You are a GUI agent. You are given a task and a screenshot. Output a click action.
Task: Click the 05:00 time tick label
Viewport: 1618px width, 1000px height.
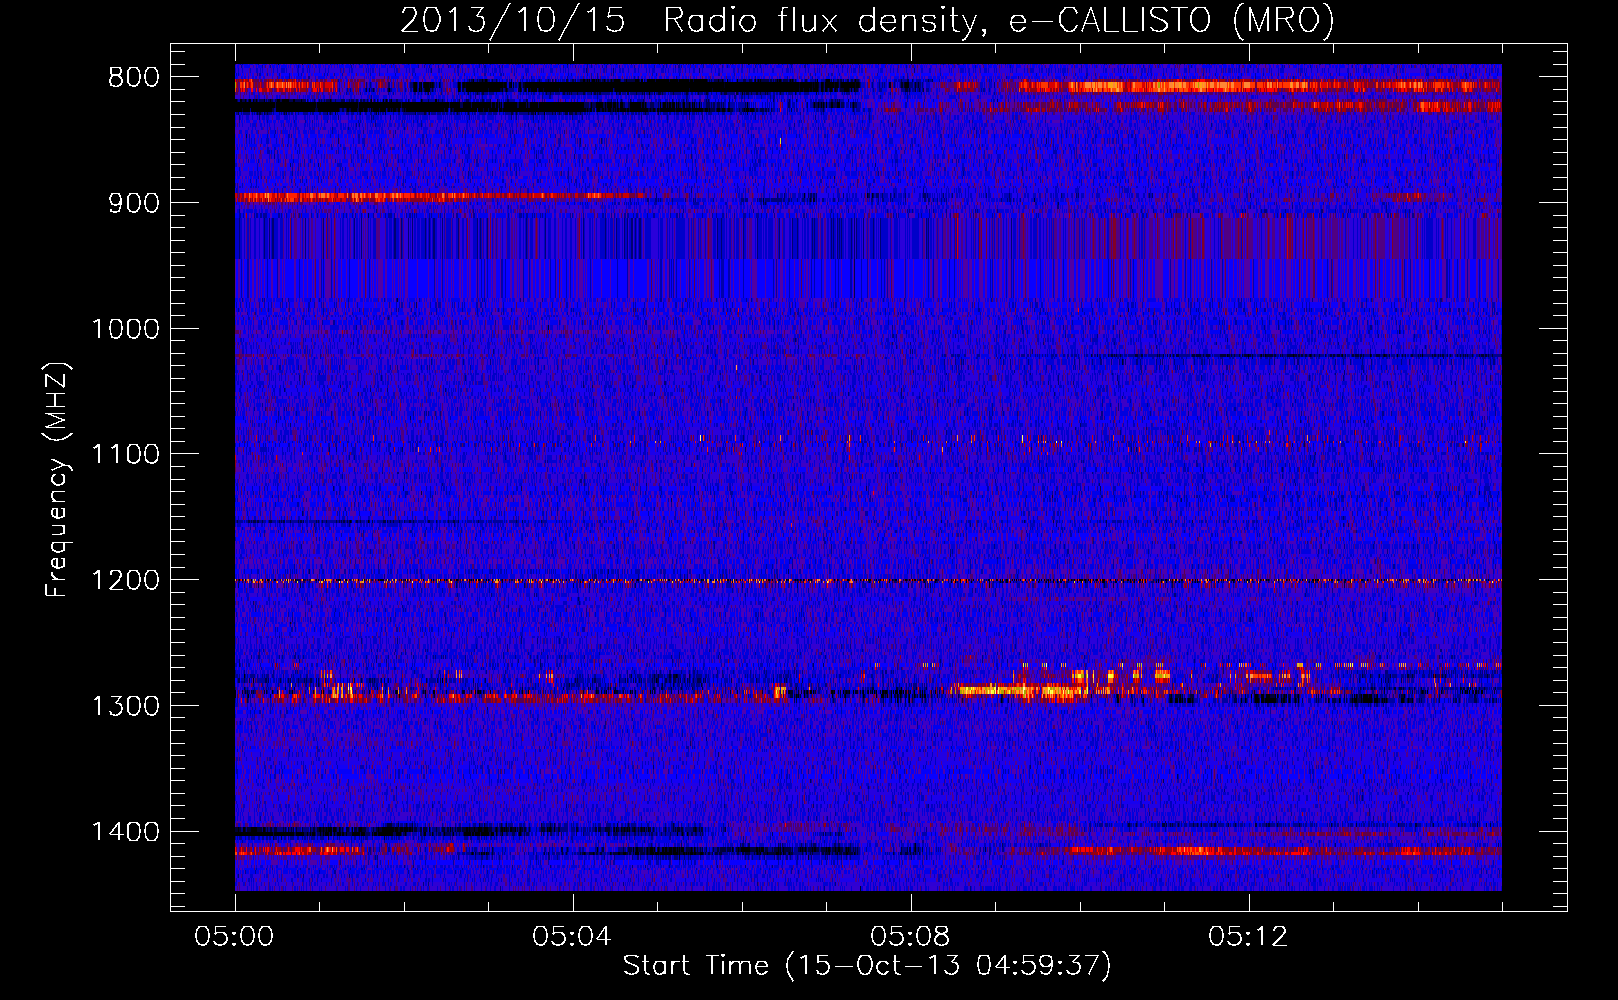[235, 937]
